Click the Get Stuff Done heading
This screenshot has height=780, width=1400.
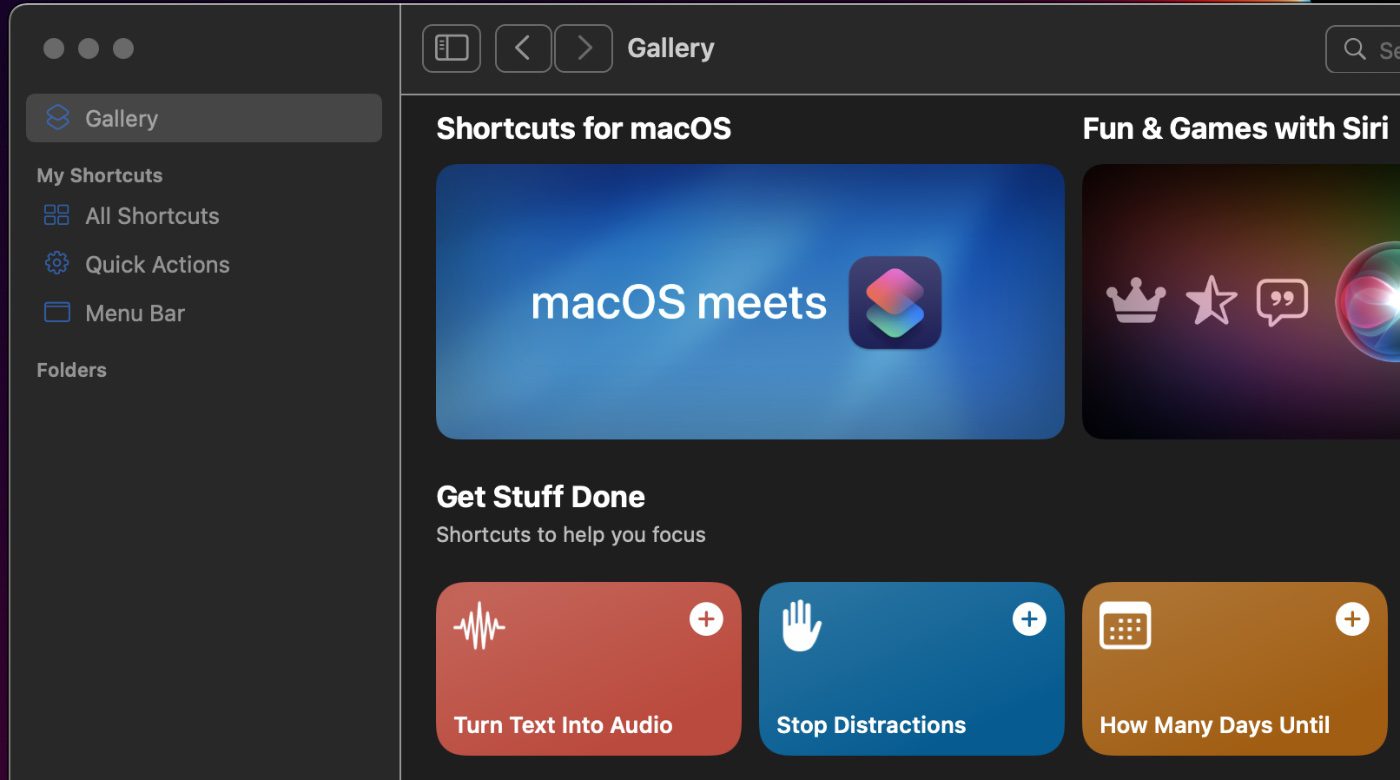click(541, 497)
